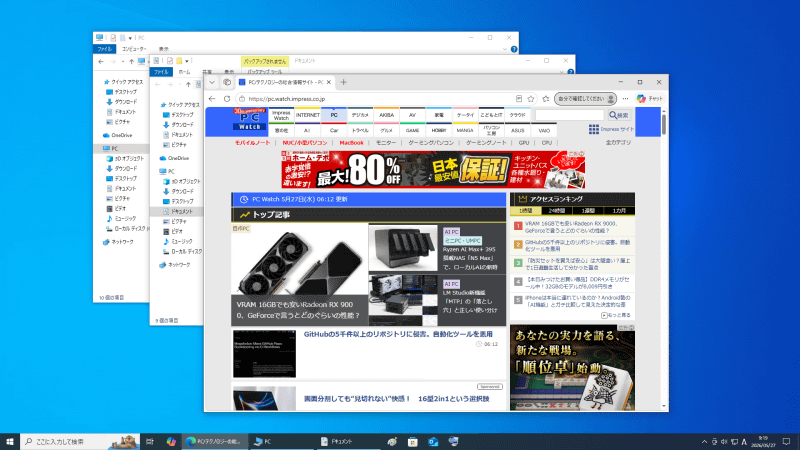This screenshot has height=450, width=800.
Task: Expand the Edge tab actions chevron
Action: tap(212, 82)
